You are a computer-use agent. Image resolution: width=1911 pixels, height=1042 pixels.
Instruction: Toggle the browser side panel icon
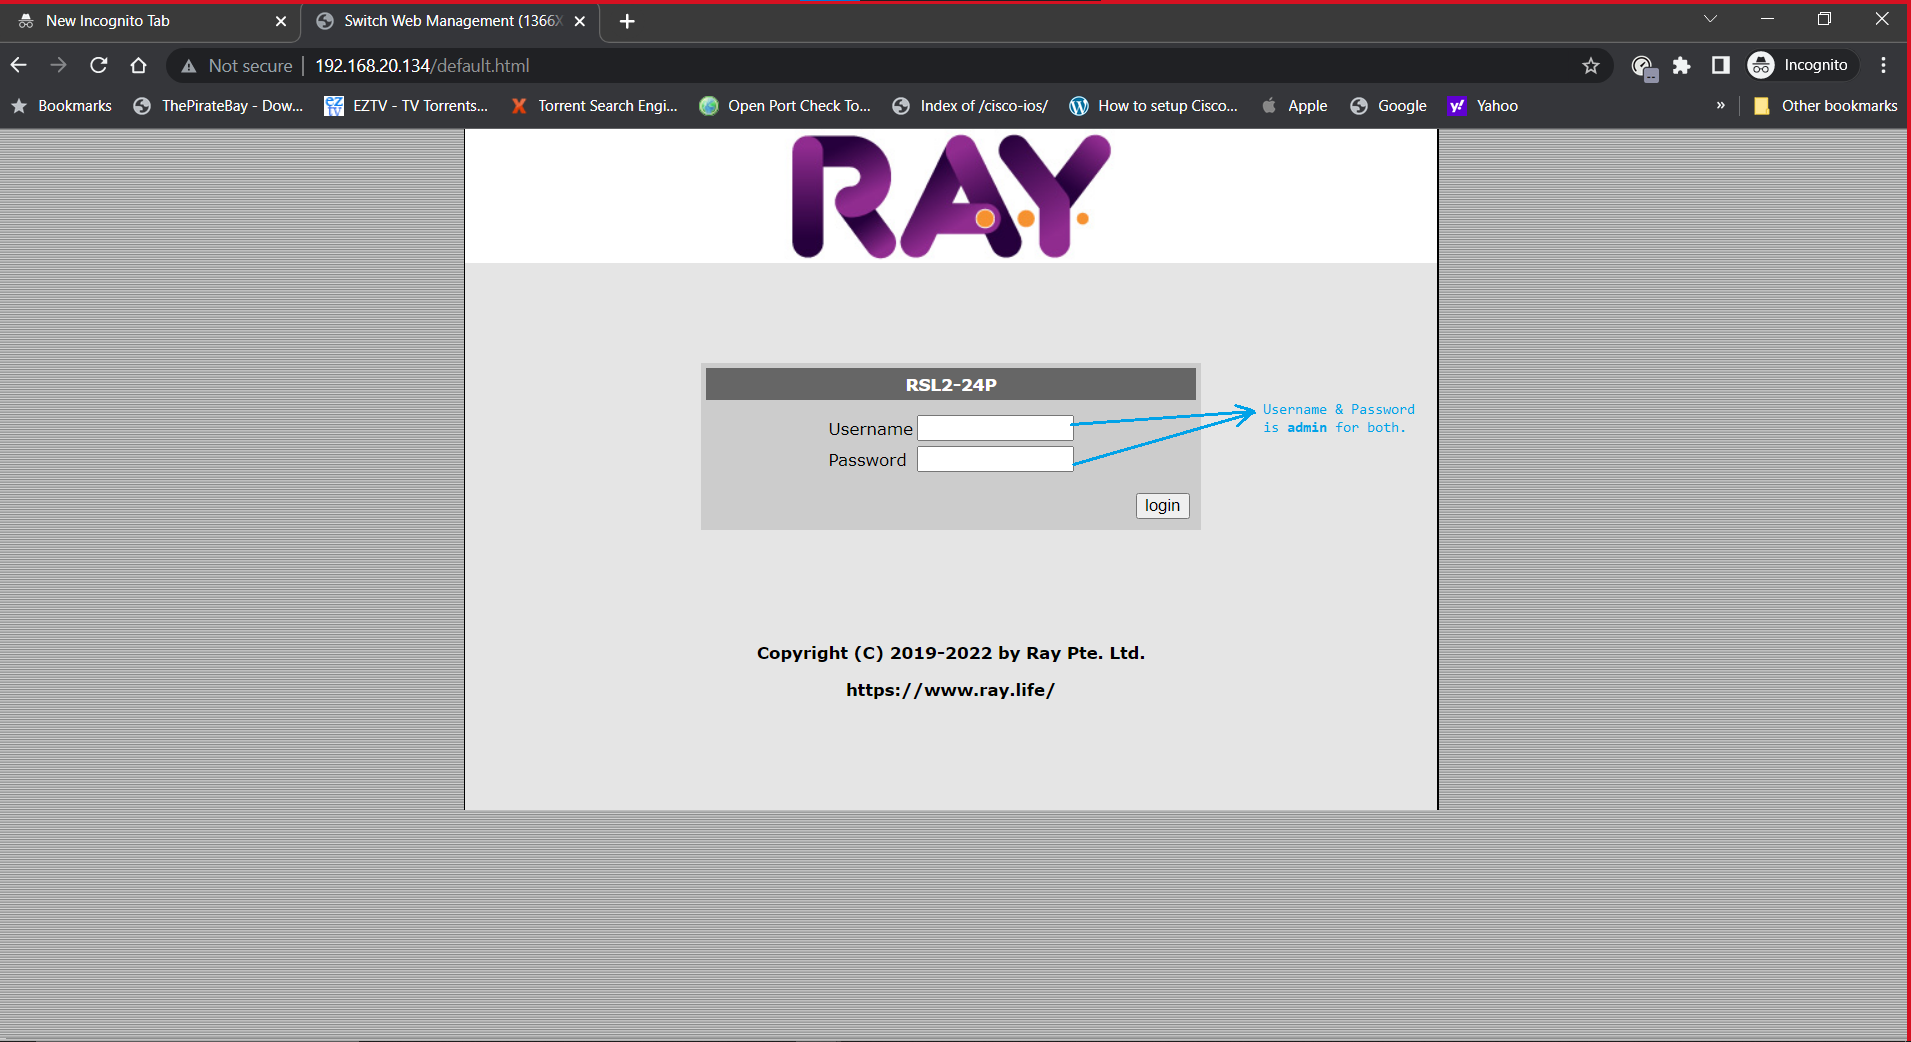1721,65
